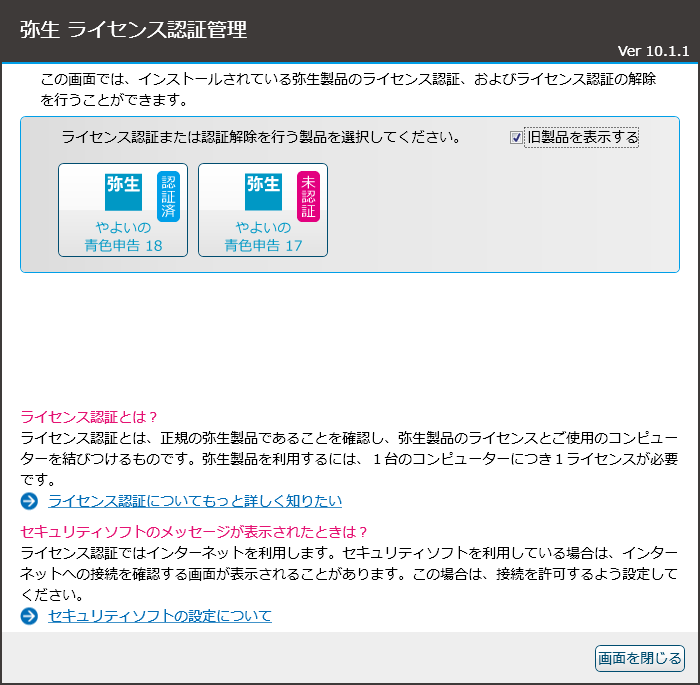Click the ライセンス認証とは？ heading
Viewport: 700px width, 685px height.
89,417
